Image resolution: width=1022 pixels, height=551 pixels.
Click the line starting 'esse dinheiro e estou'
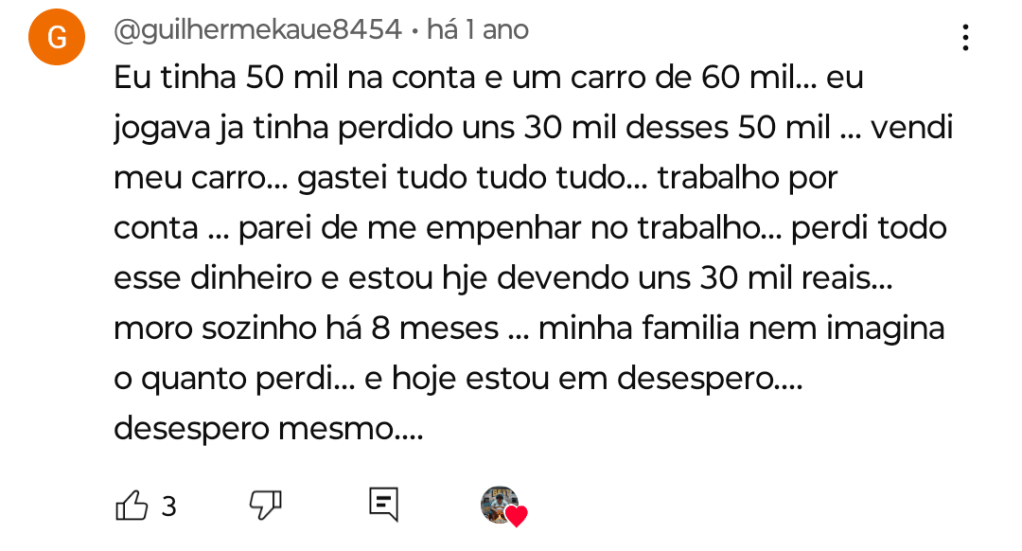point(503,279)
